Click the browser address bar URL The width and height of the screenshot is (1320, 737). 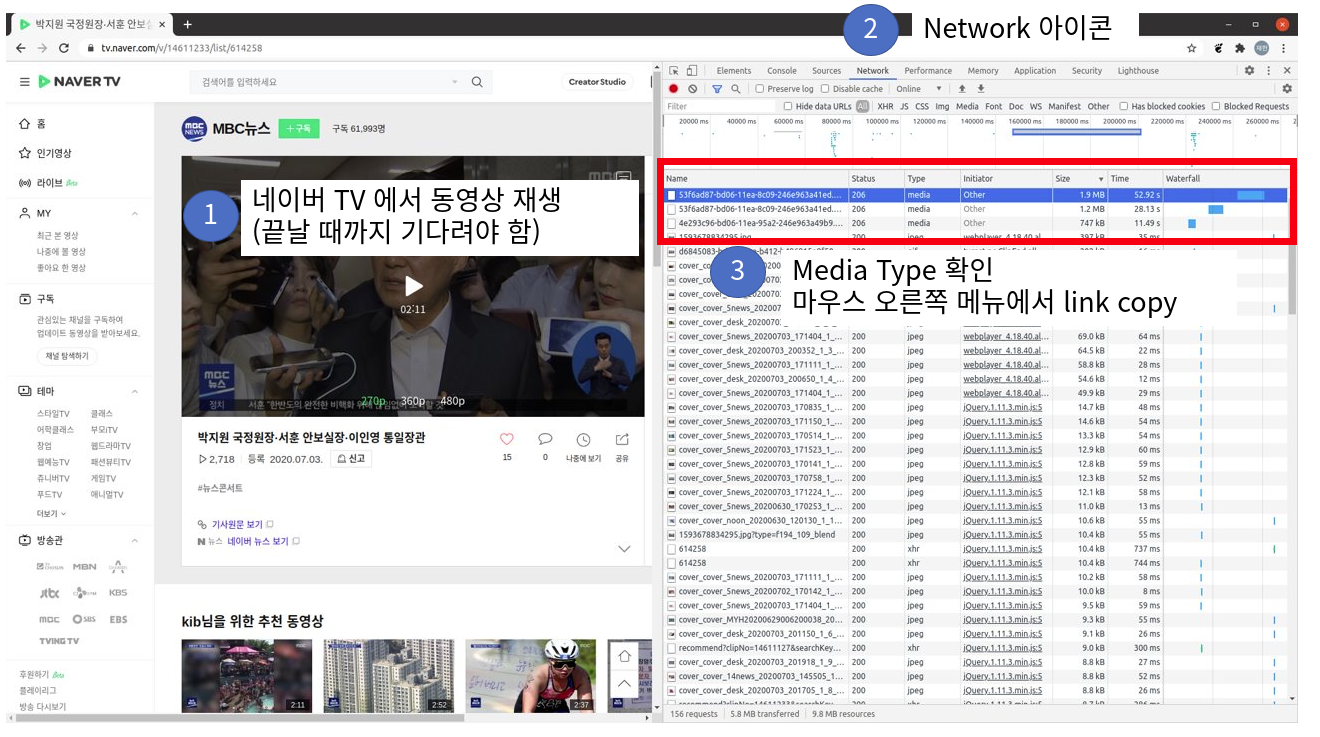tap(181, 48)
